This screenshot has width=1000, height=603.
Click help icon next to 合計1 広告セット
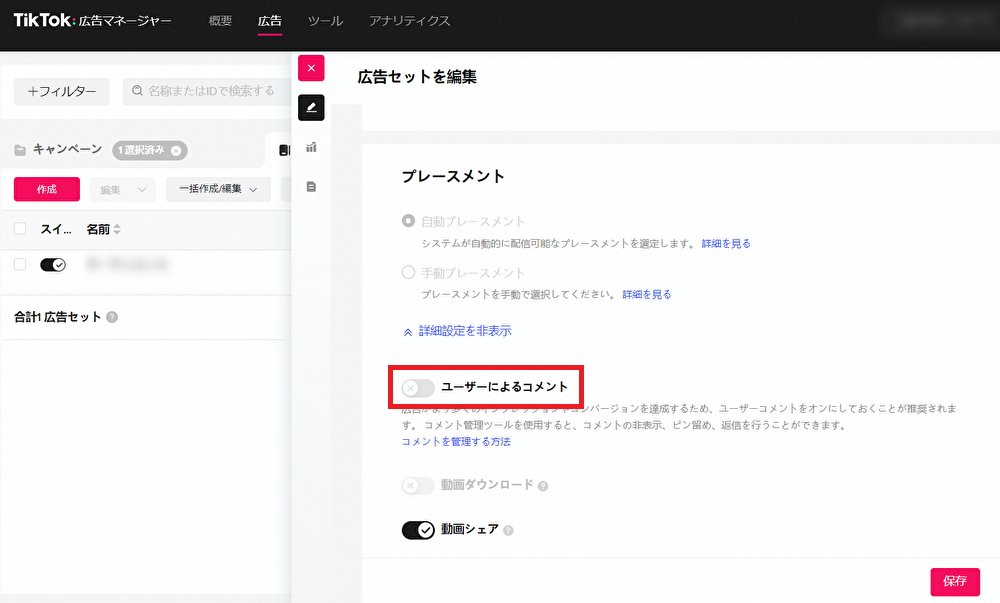coord(112,317)
